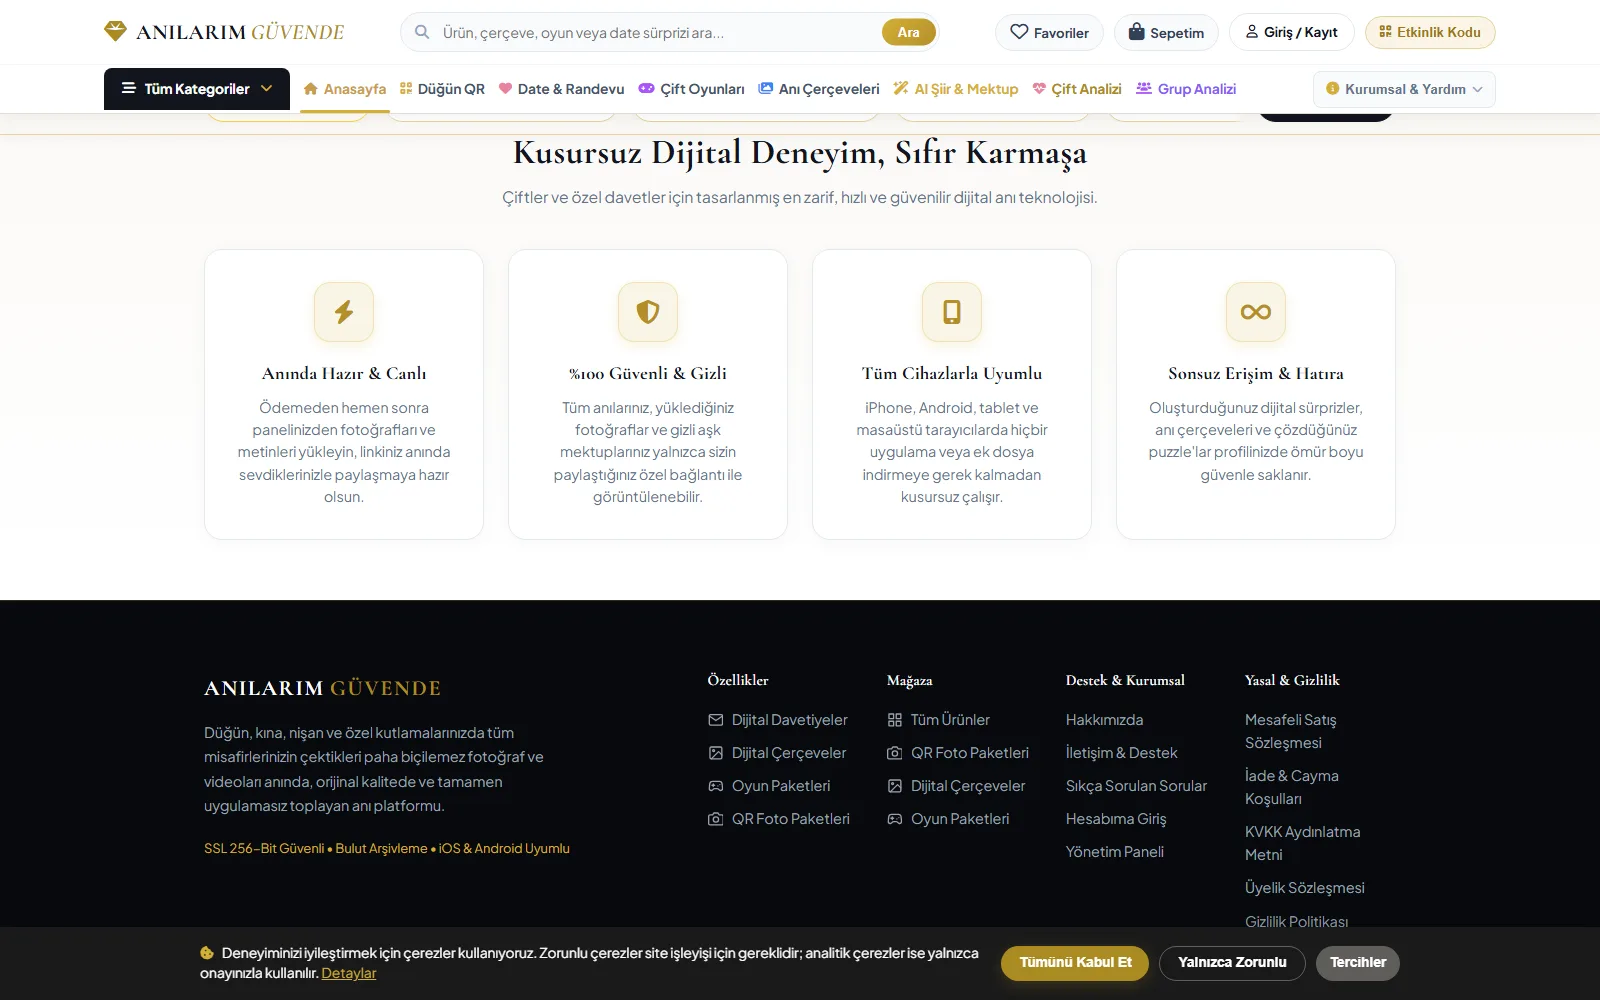Click the diamond logo icon in header
This screenshot has height=1000, width=1600.
[116, 32]
